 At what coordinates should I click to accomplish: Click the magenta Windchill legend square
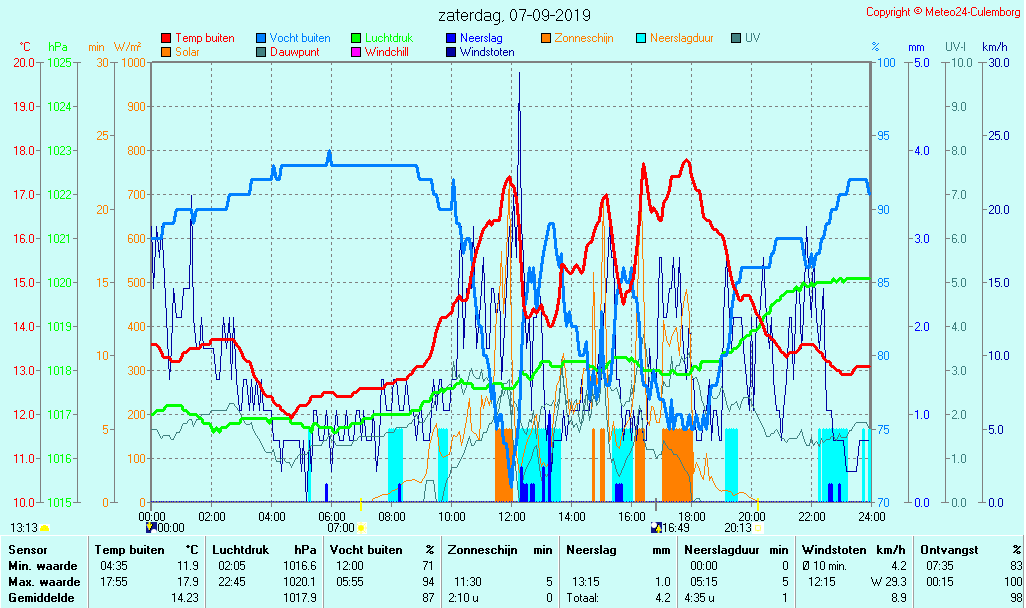point(356,52)
